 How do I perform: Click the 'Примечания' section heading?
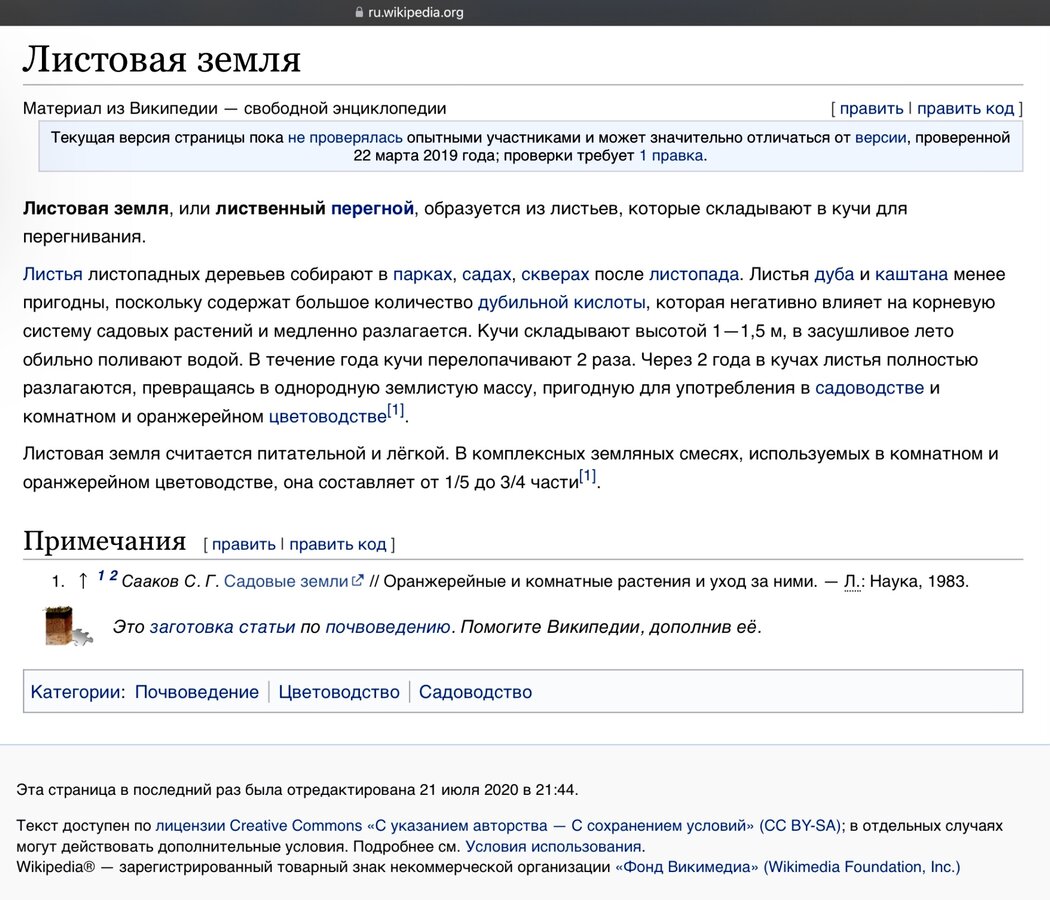point(104,540)
